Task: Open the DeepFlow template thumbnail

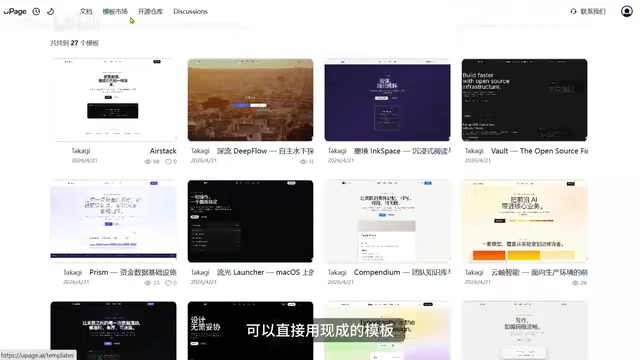Action: click(x=250, y=100)
